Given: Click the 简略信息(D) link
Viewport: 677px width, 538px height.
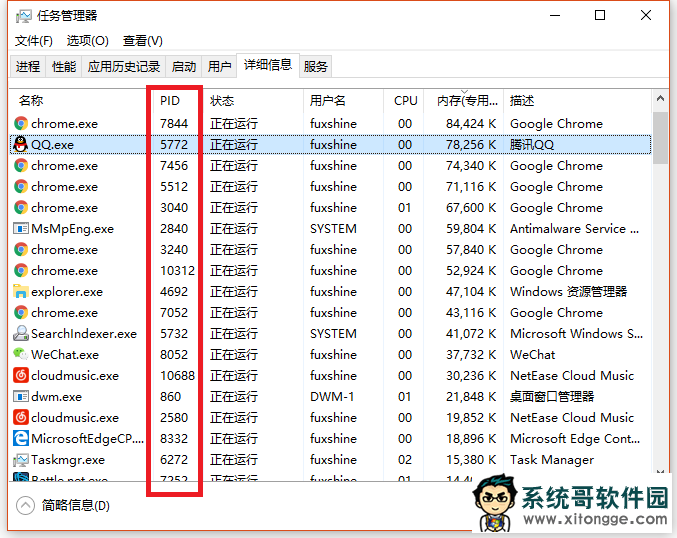Looking at the screenshot, I should 76,506.
